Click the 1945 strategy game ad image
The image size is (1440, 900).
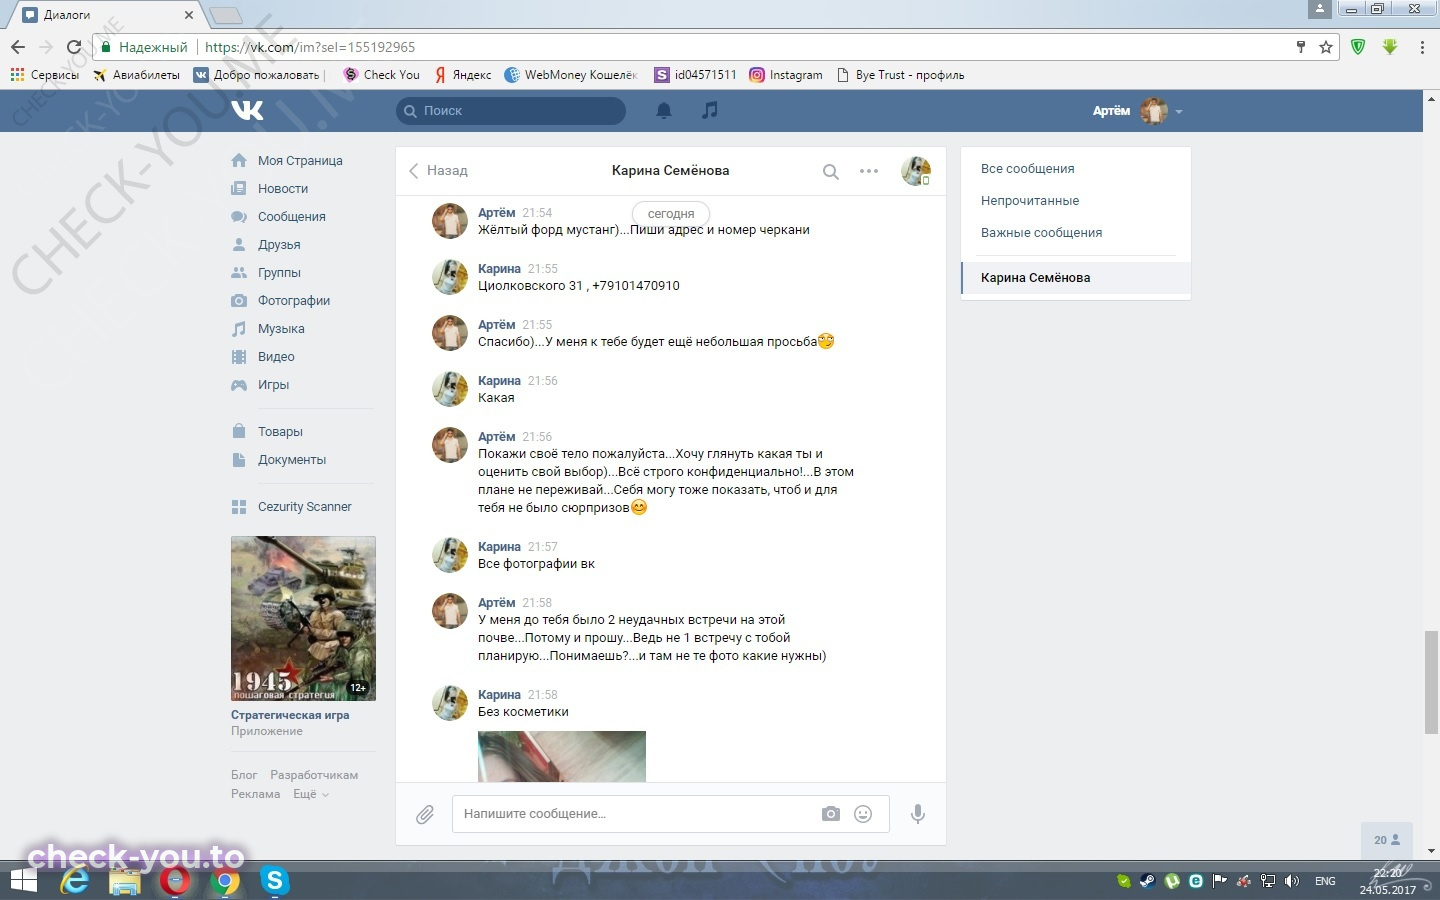[x=303, y=619]
